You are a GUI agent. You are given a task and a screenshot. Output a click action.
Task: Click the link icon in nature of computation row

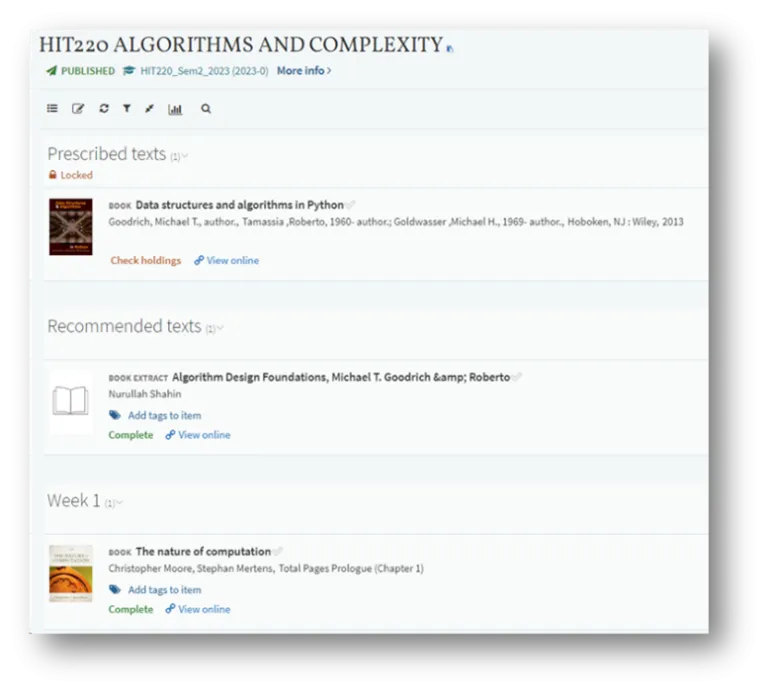(170, 609)
